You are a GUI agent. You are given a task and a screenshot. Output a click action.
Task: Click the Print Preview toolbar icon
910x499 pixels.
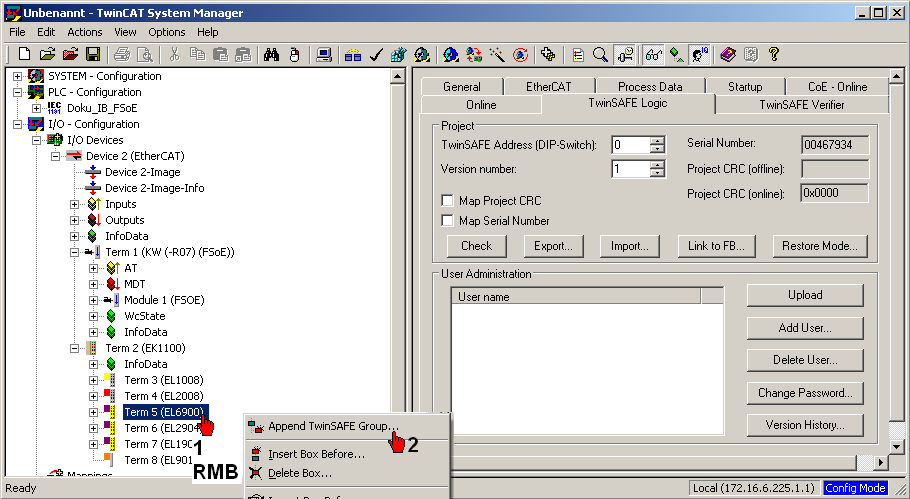(x=145, y=55)
